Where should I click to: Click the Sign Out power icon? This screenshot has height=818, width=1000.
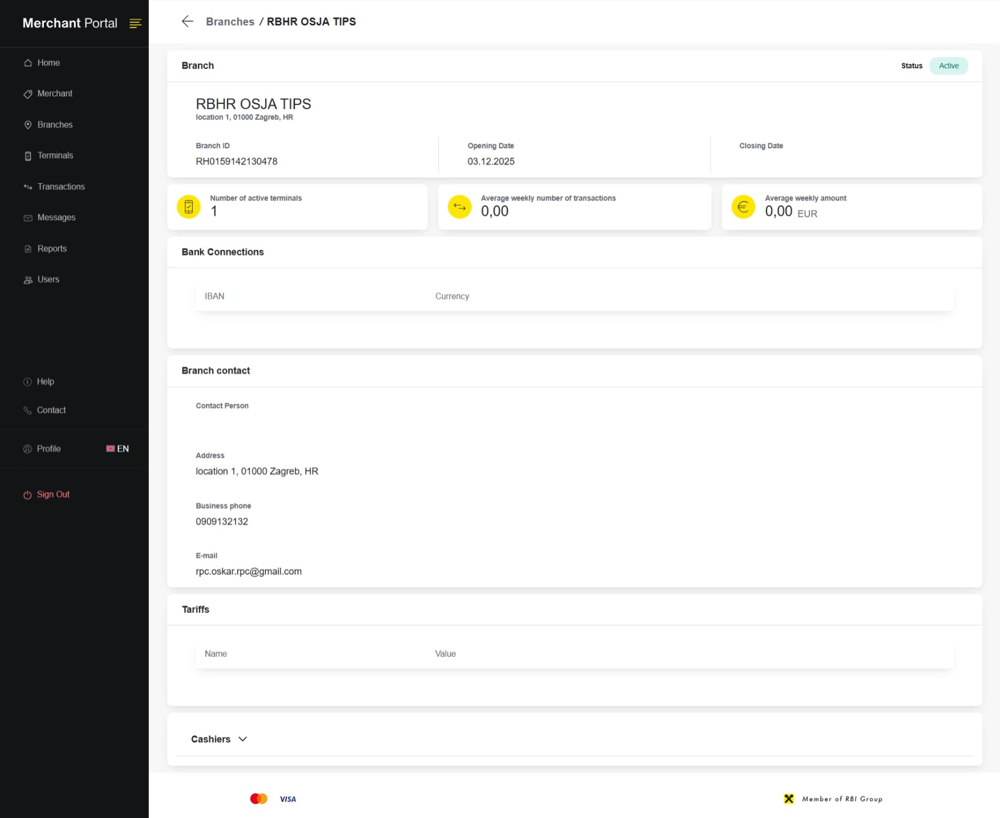[27, 495]
